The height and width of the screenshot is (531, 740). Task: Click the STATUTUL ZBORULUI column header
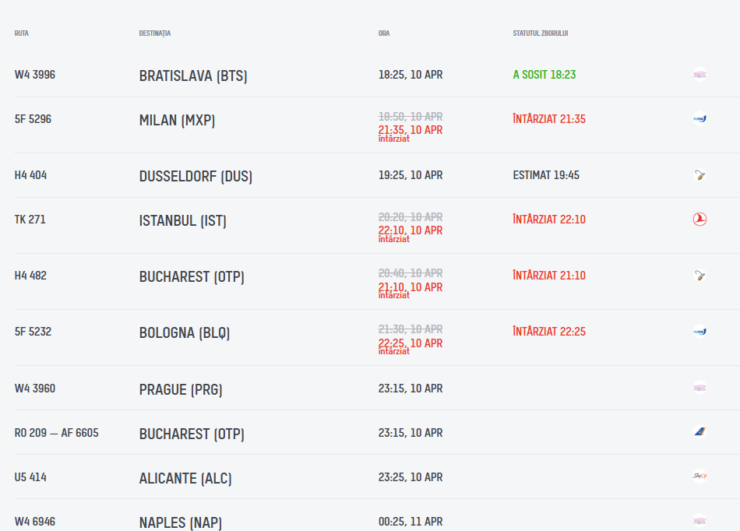click(540, 33)
